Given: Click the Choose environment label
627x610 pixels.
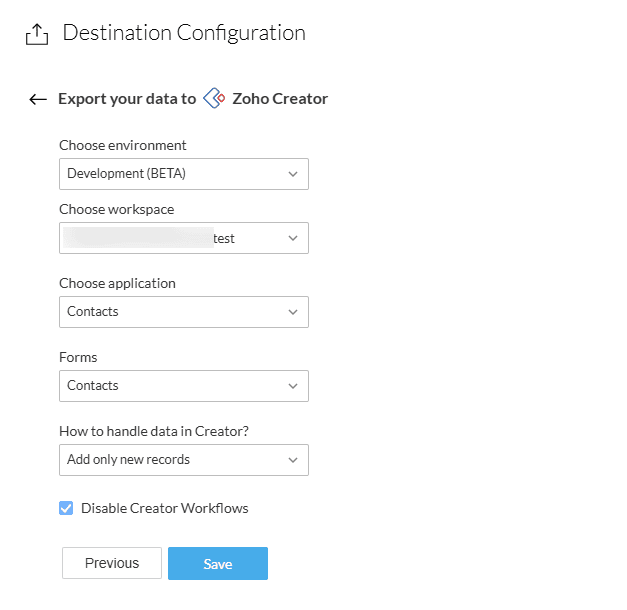Looking at the screenshot, I should 123,146.
